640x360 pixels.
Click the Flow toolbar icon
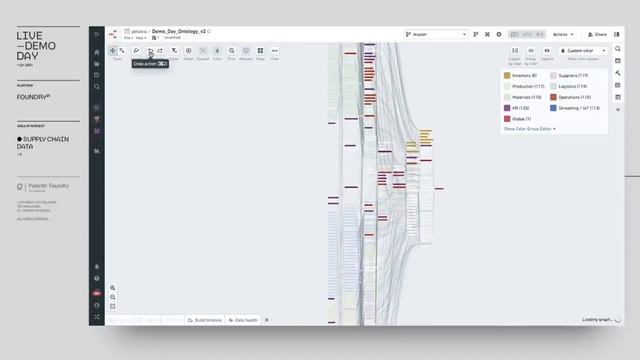[x=275, y=51]
